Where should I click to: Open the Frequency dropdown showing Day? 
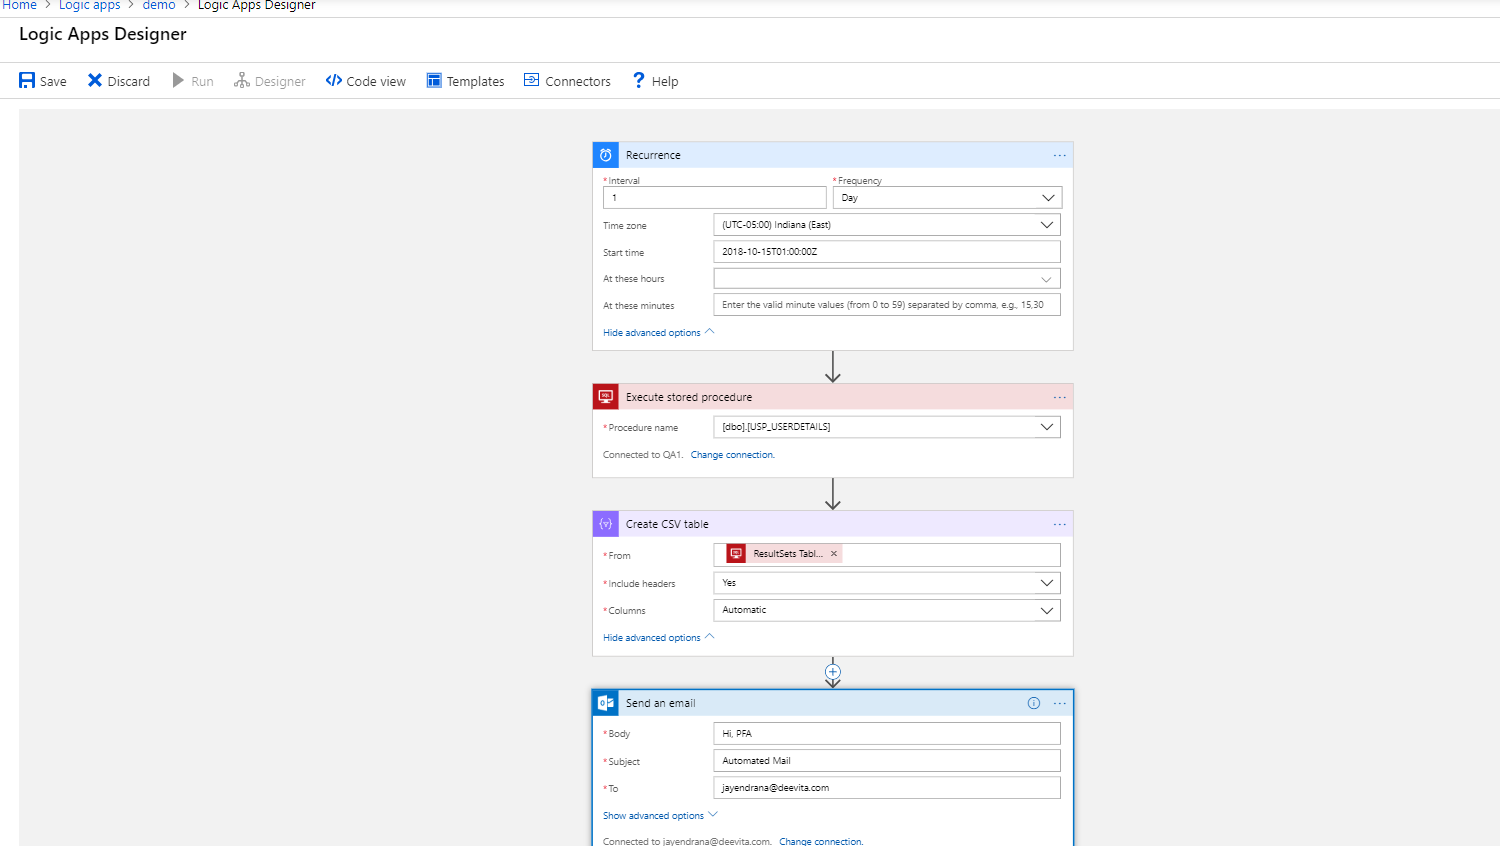[947, 198]
